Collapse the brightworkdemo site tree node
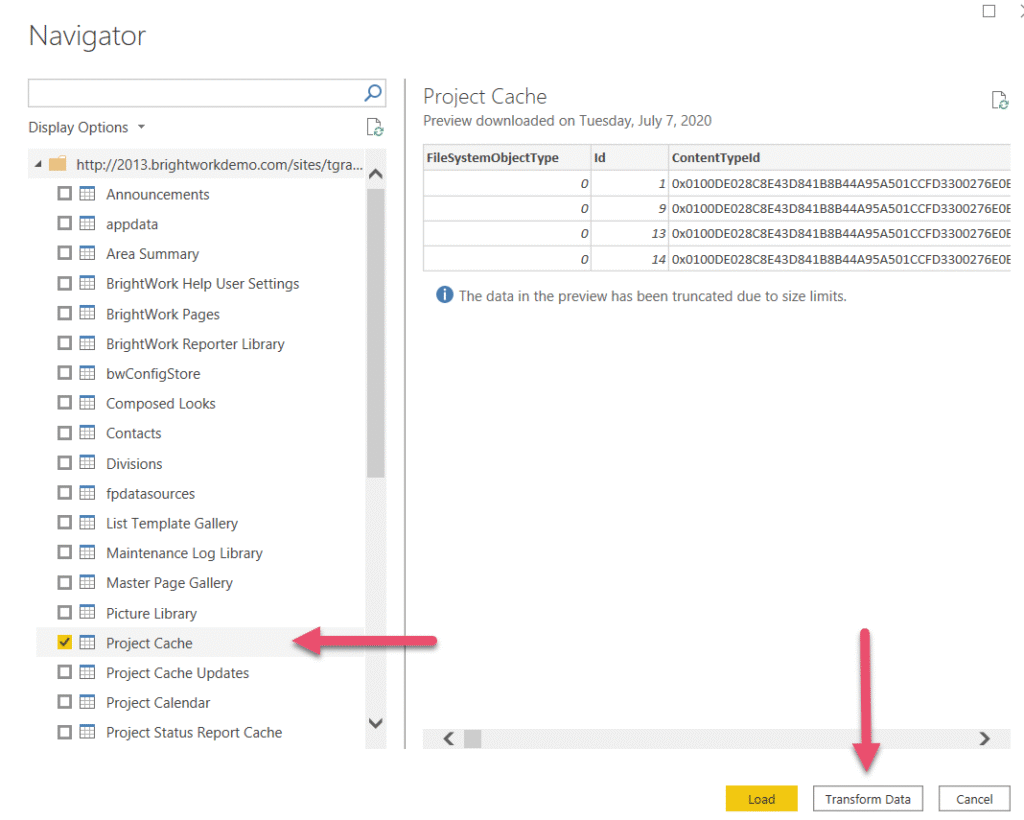Screen dimensions: 1024x820 pyautogui.click(x=39, y=164)
